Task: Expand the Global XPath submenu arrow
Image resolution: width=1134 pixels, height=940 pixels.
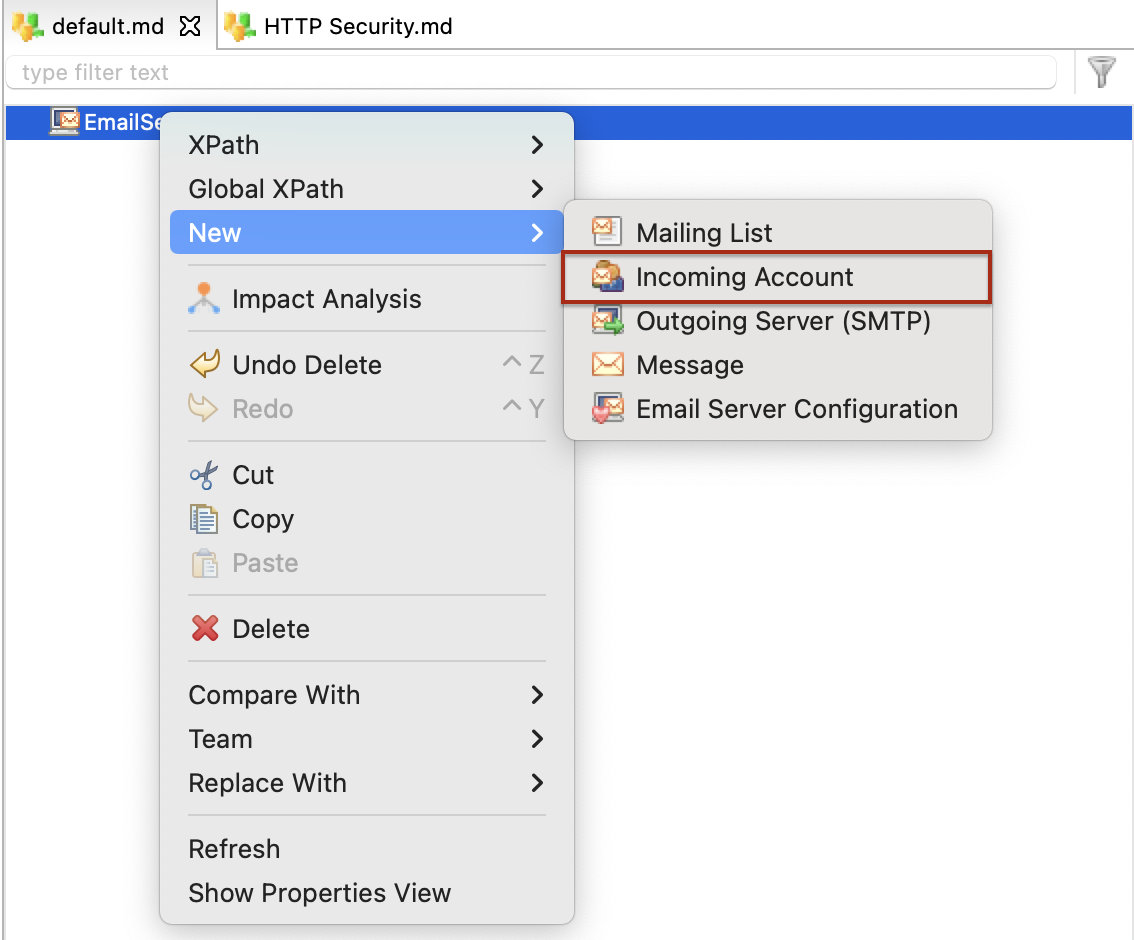Action: tap(537, 189)
